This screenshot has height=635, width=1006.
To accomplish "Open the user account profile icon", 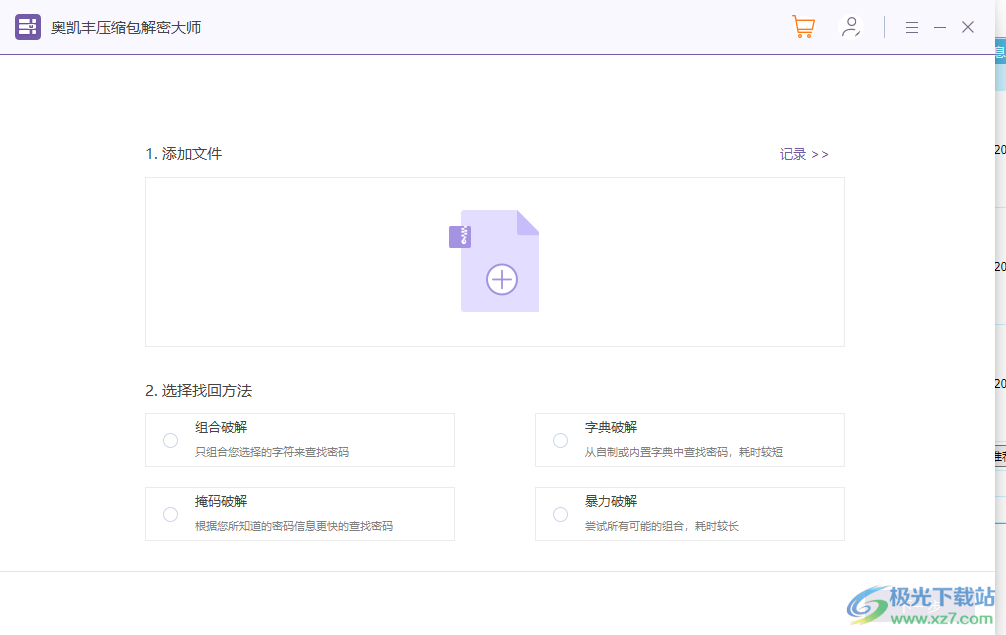I will pos(851,27).
